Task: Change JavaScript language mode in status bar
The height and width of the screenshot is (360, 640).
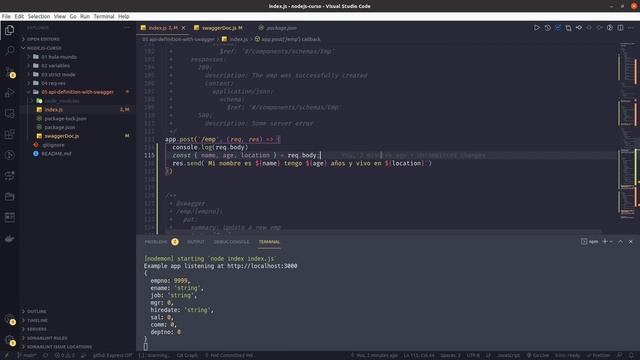Action: click(x=509, y=356)
